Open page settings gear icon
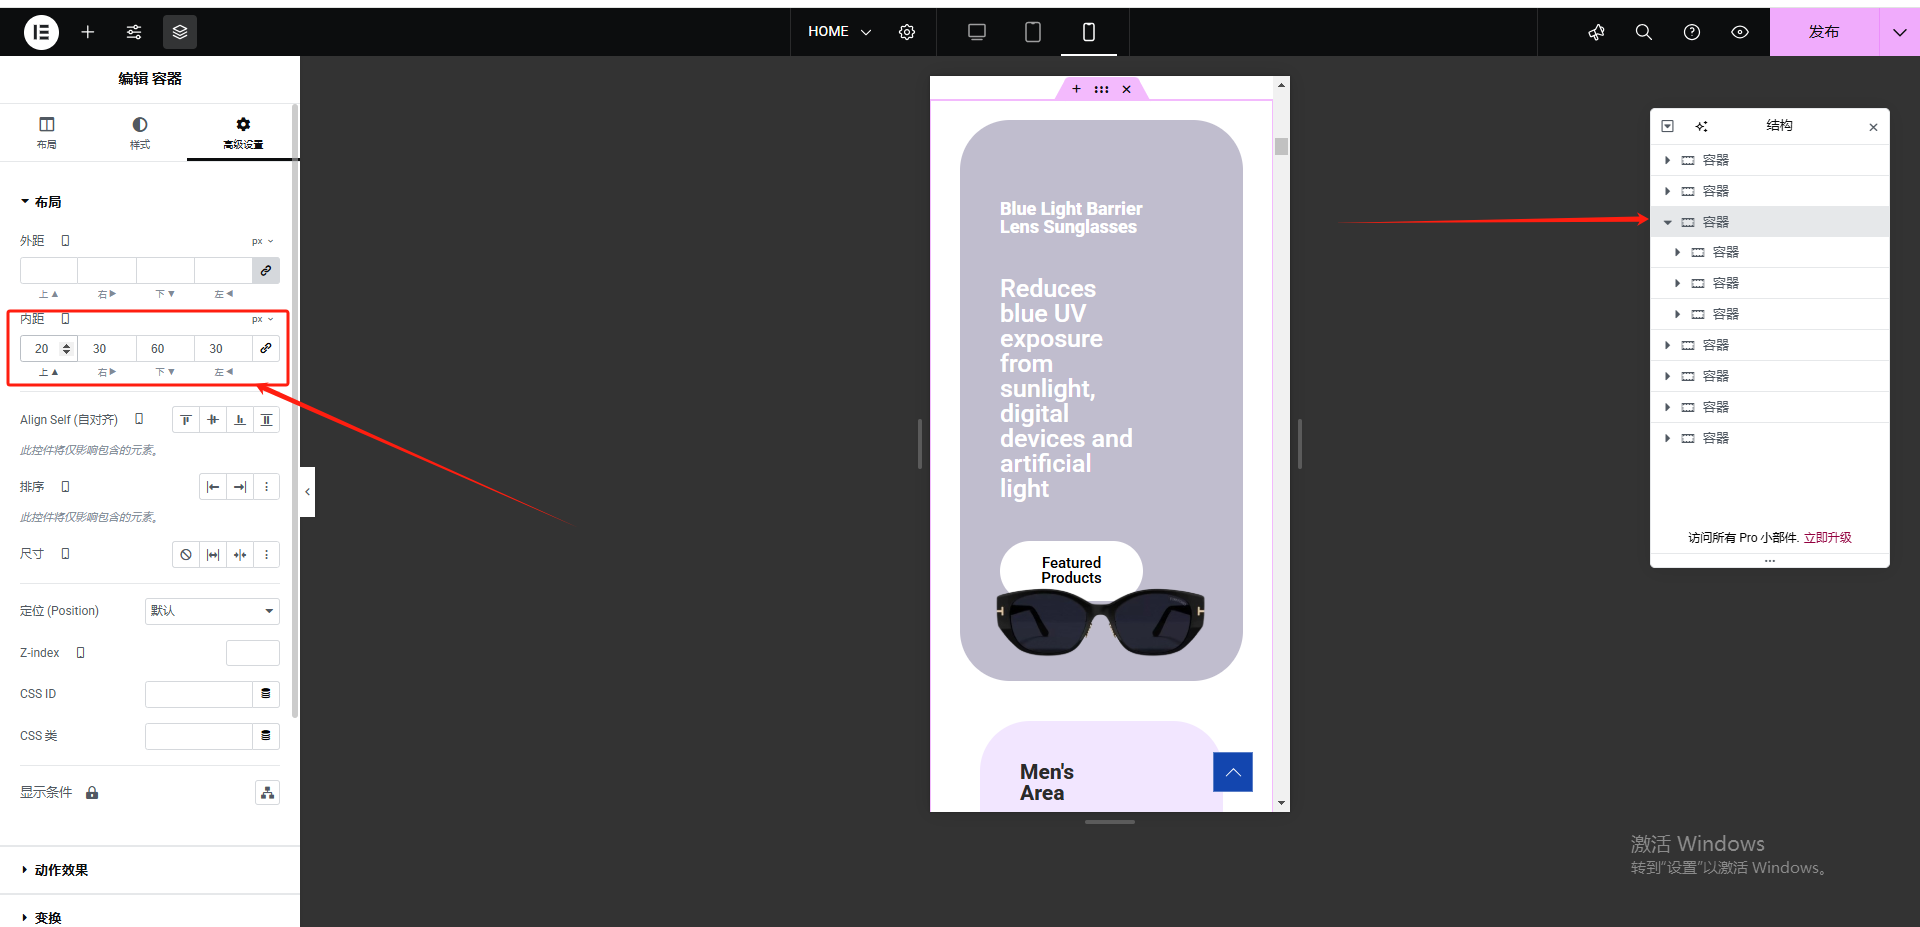The image size is (1920, 927). [x=907, y=32]
